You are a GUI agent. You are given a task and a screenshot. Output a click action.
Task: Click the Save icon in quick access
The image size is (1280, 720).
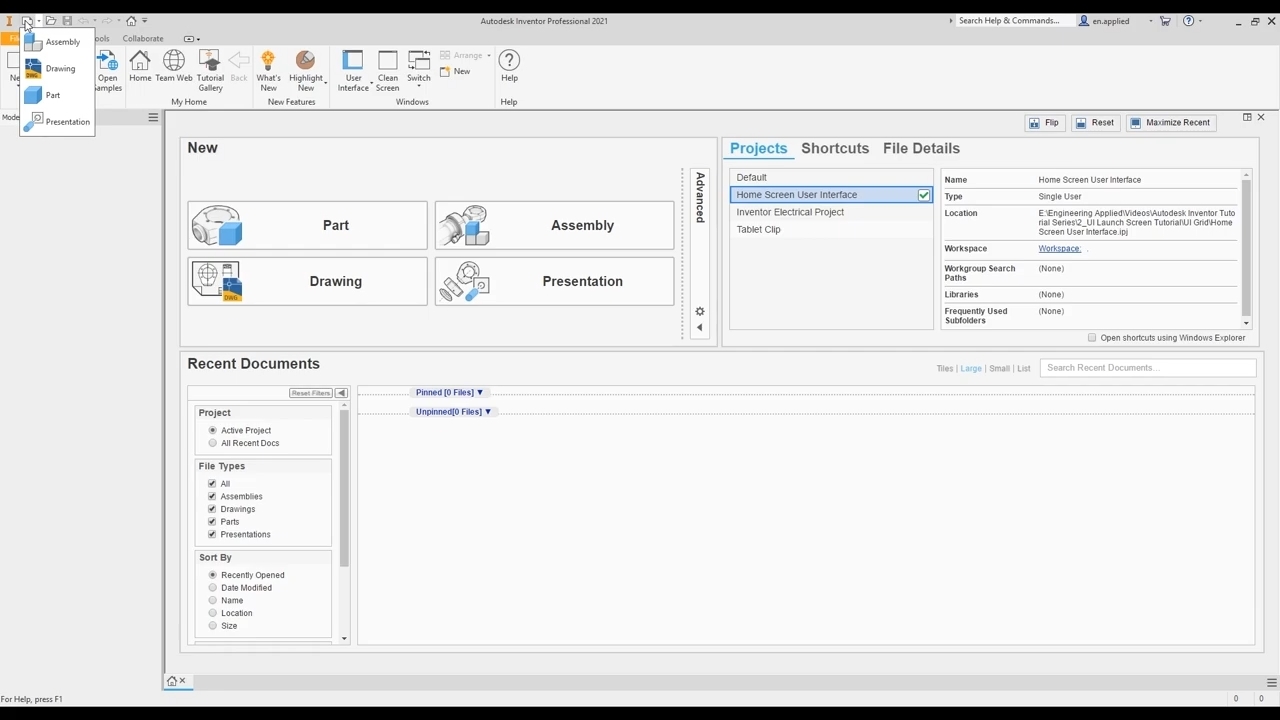point(67,20)
